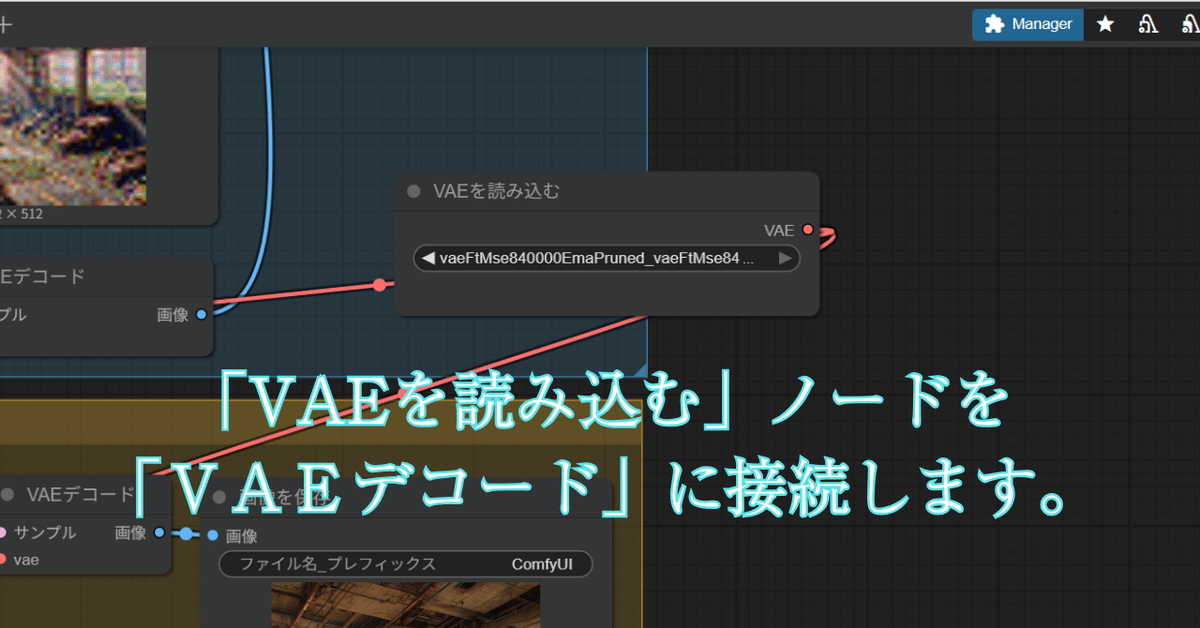Click the vae input socket on the VAEデコード node
Viewport: 1200px width, 628px height.
(x=4, y=559)
